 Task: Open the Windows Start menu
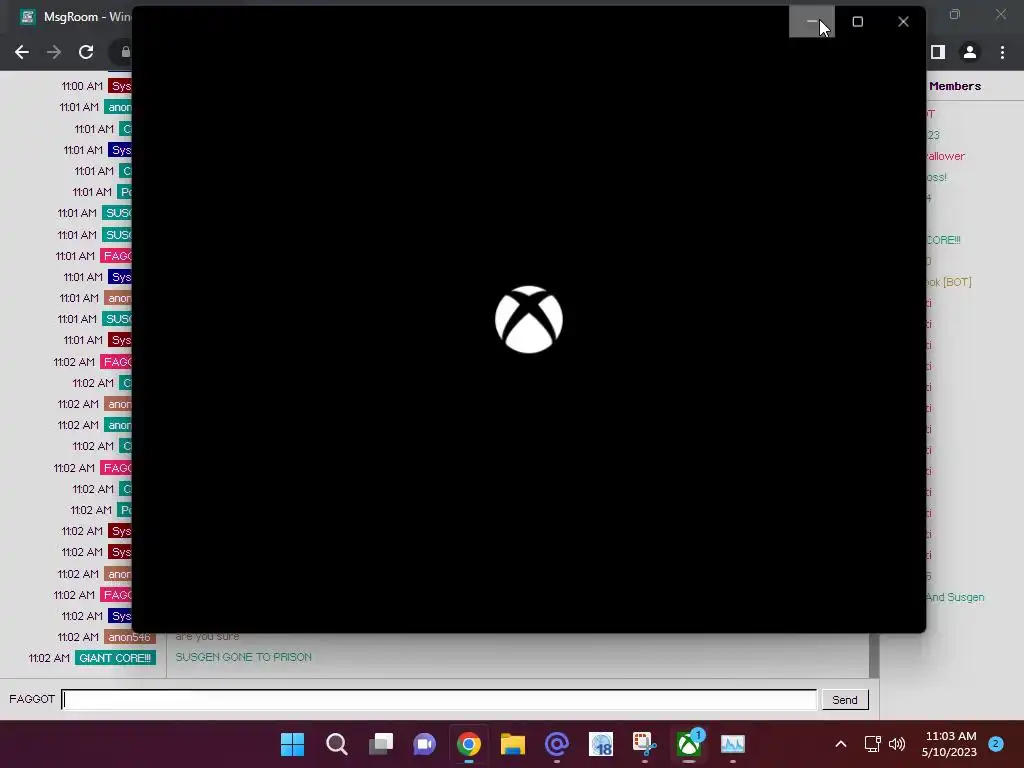click(292, 744)
